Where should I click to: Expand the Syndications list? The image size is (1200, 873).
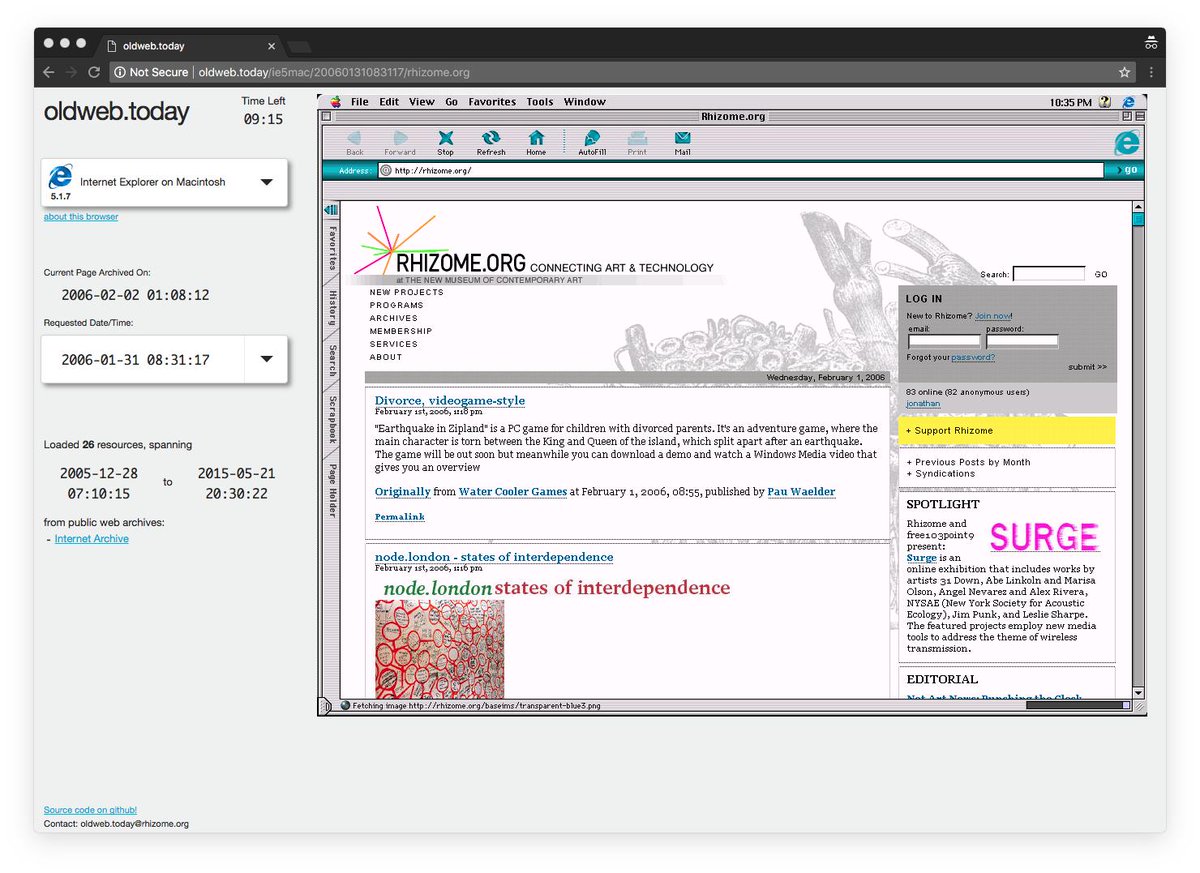click(x=940, y=473)
